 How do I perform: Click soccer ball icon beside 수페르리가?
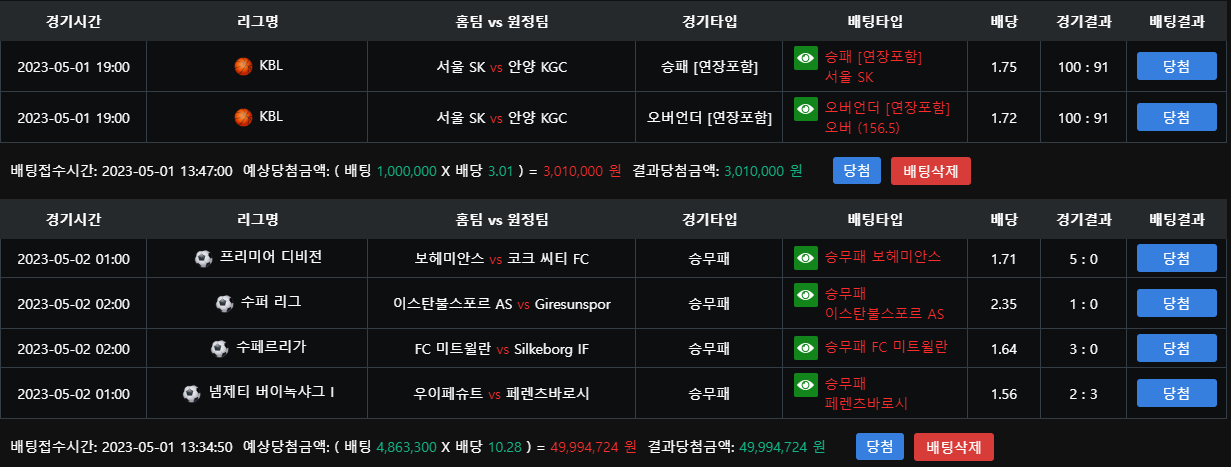(220, 348)
